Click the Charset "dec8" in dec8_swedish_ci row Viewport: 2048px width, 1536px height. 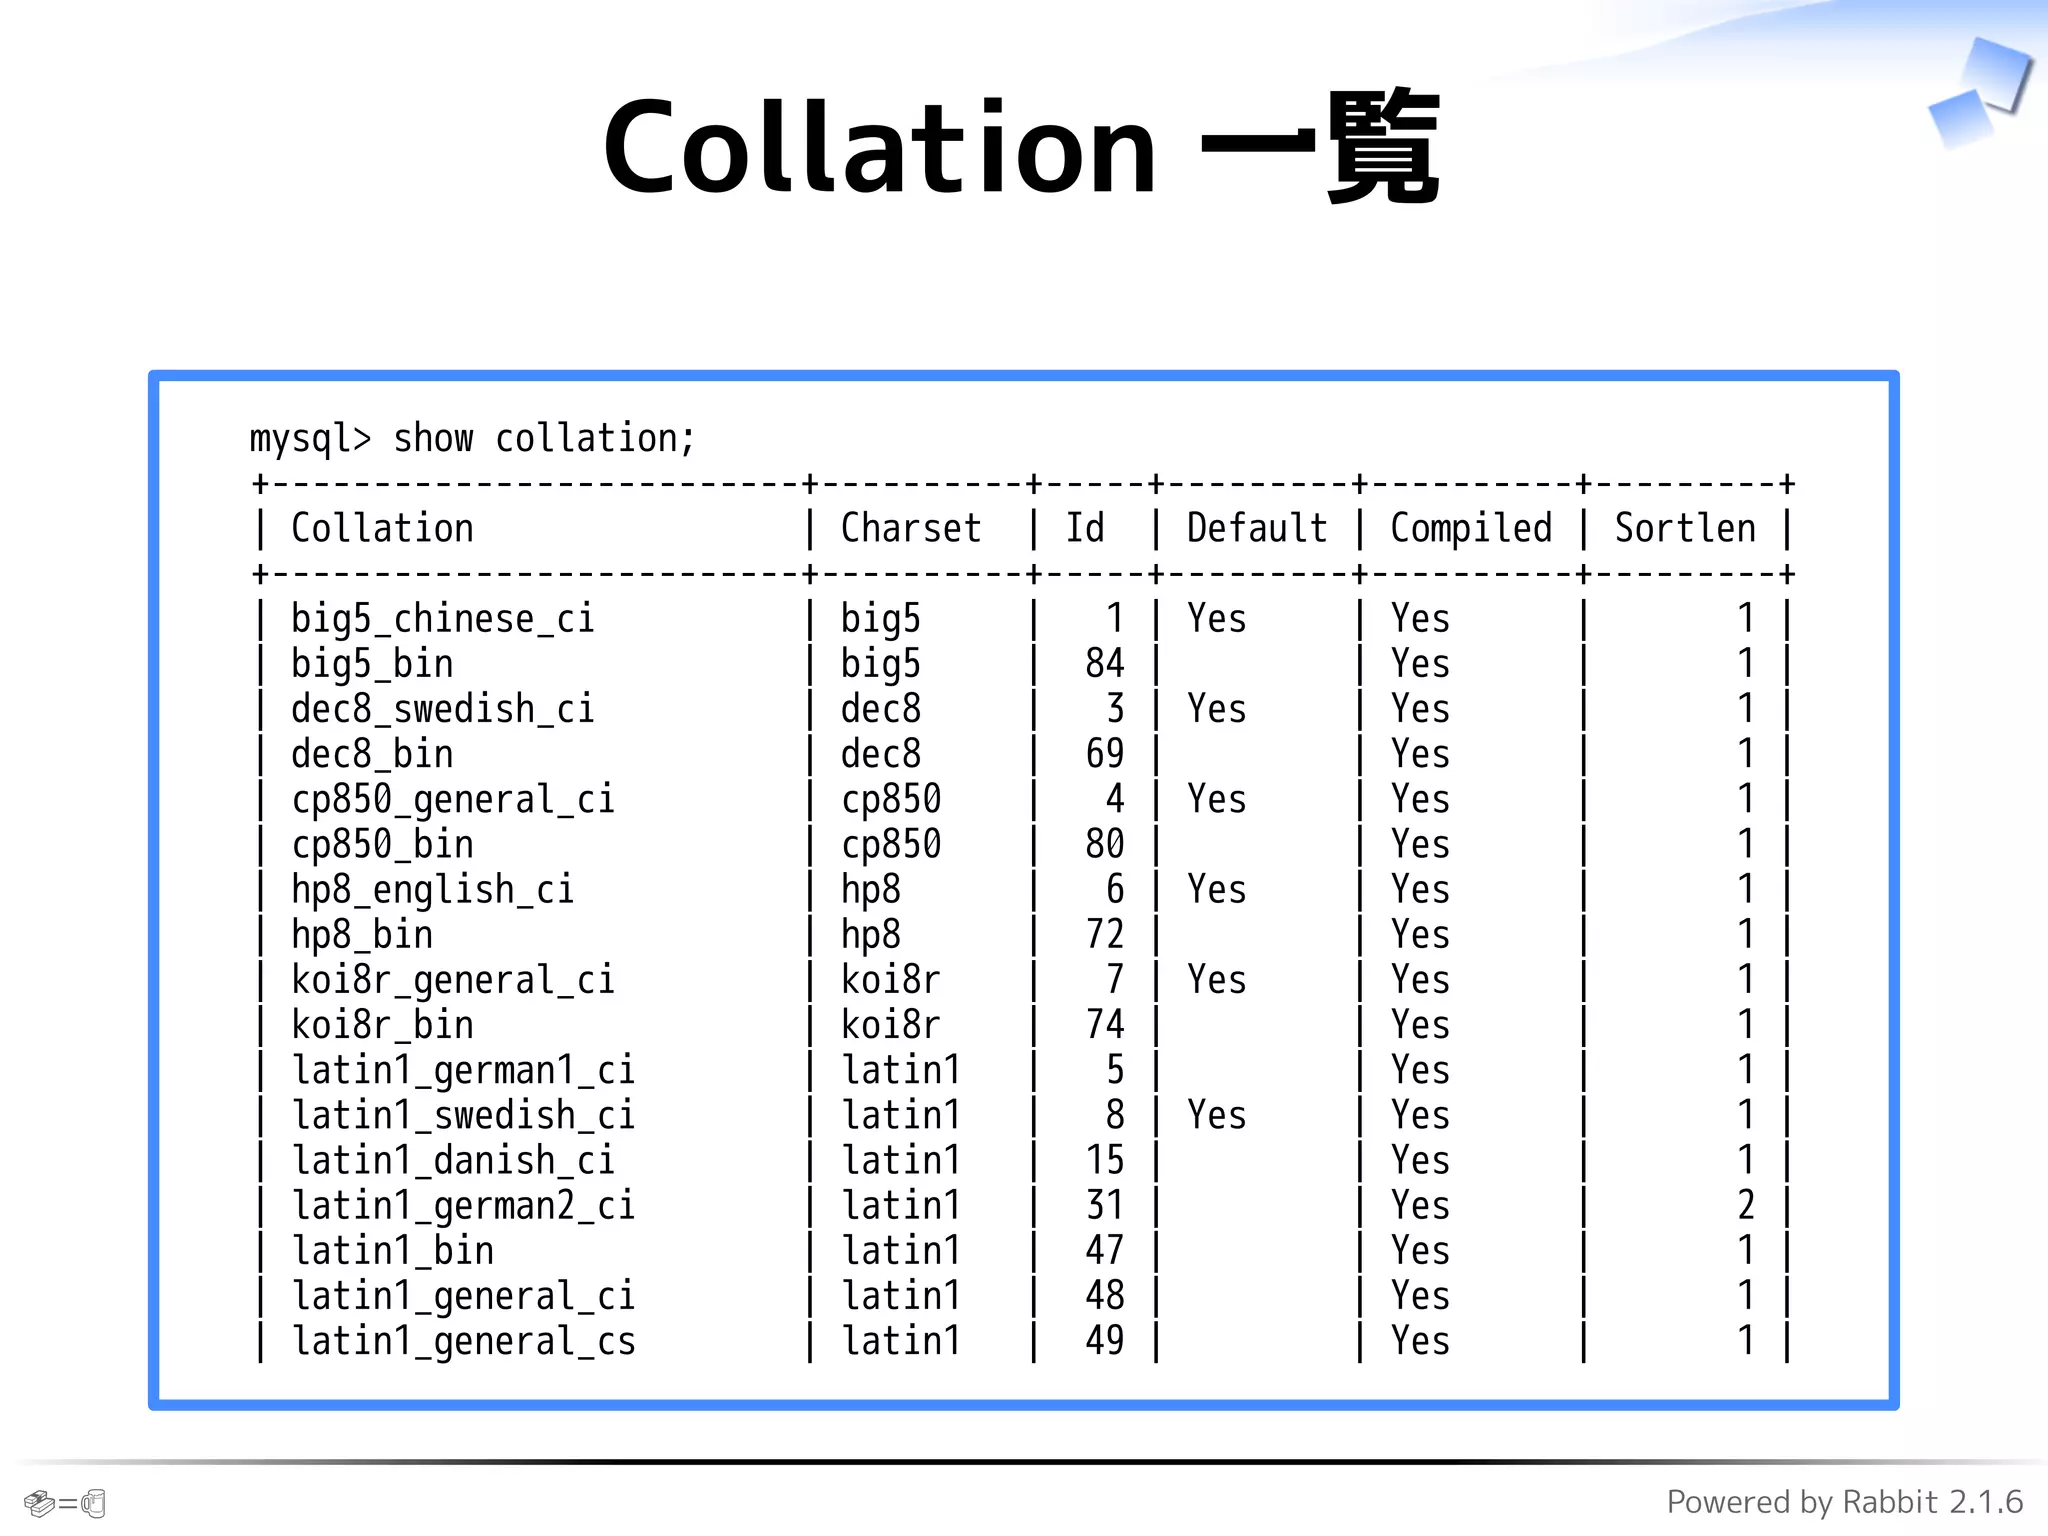881,709
